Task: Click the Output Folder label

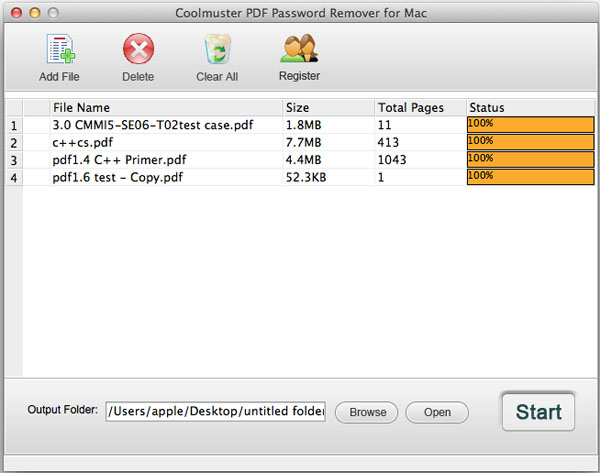Action: click(63, 410)
